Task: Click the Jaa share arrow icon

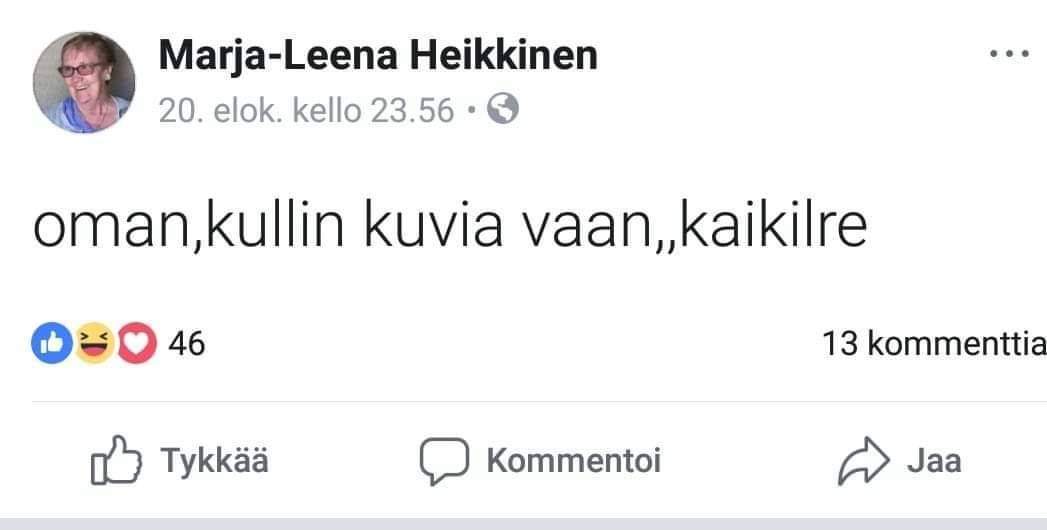Action: (x=862, y=461)
